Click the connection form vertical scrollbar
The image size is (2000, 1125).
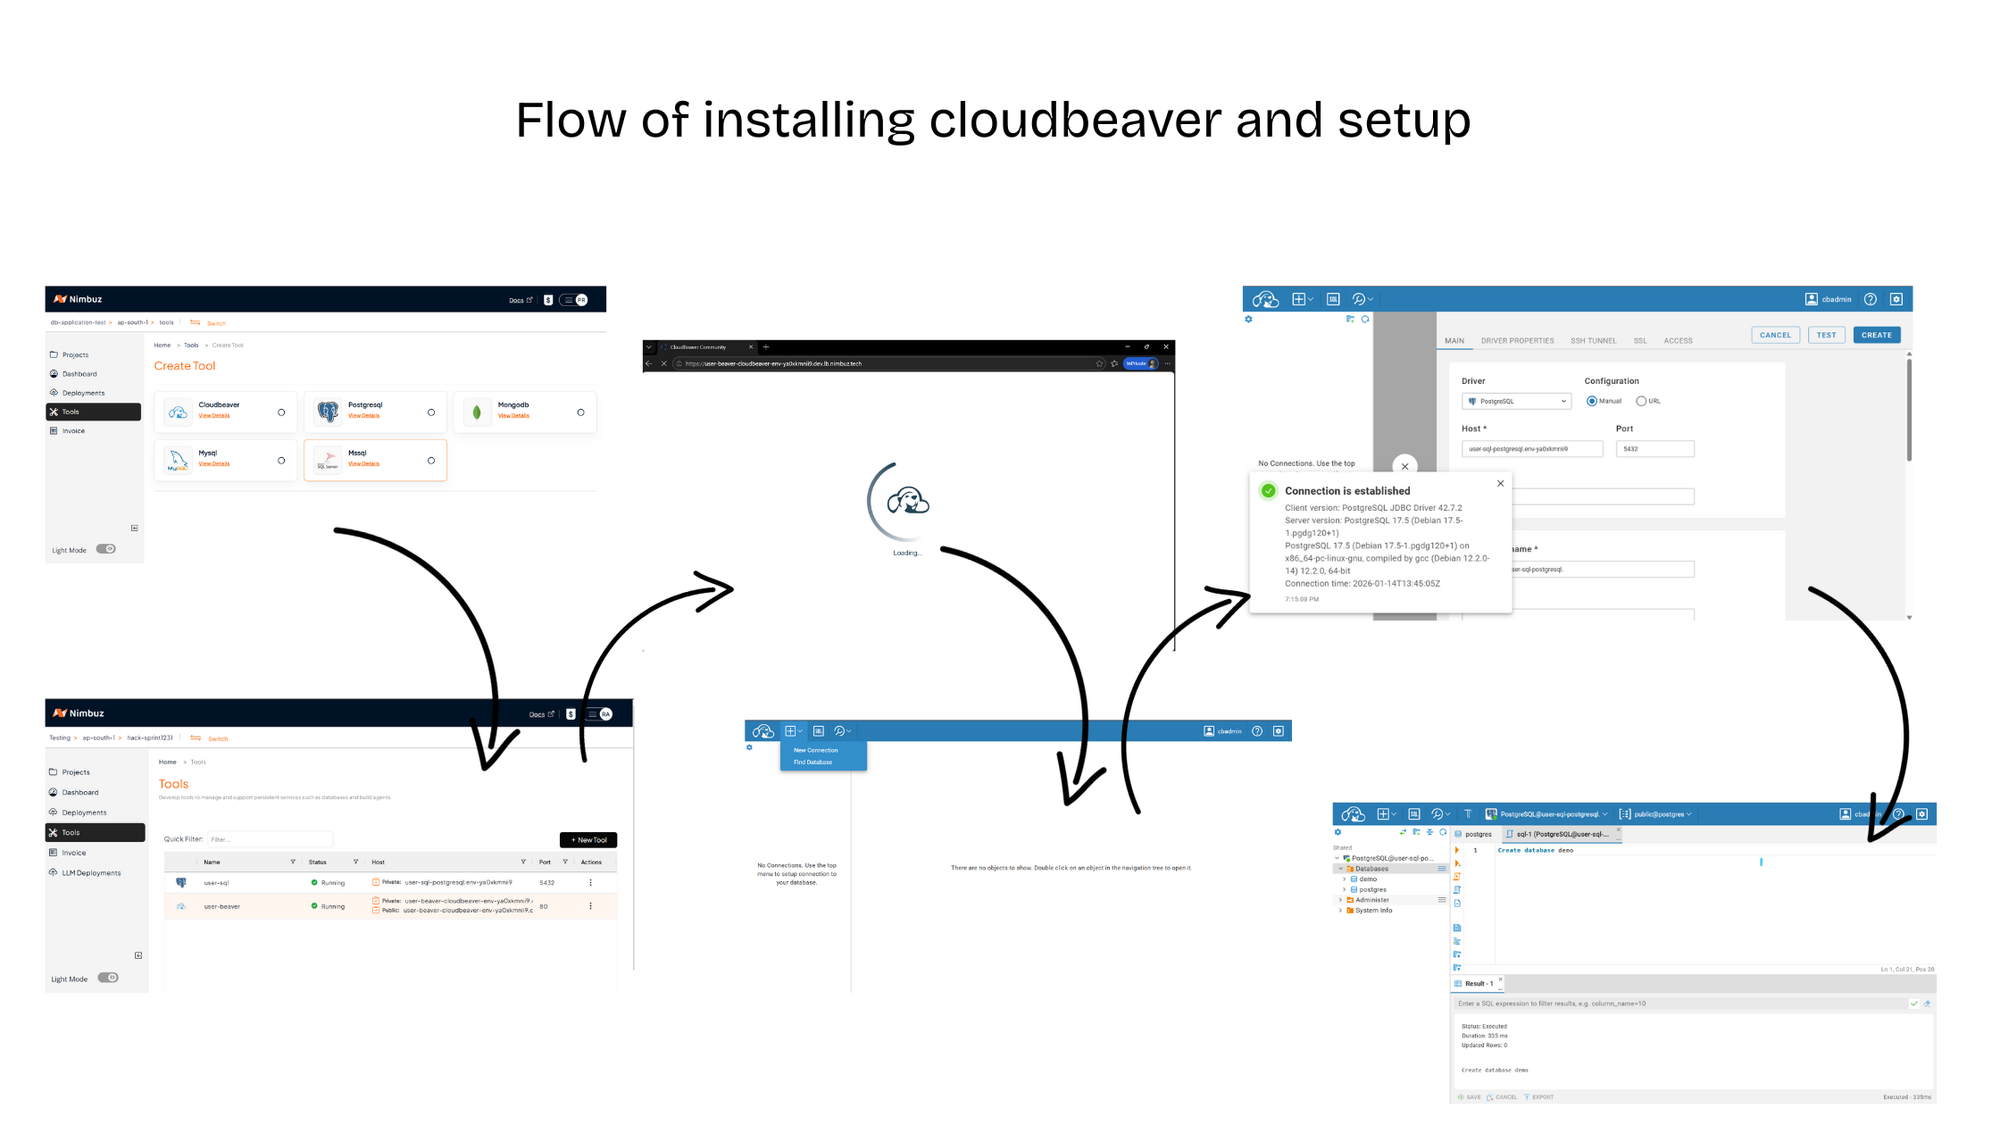click(1909, 410)
